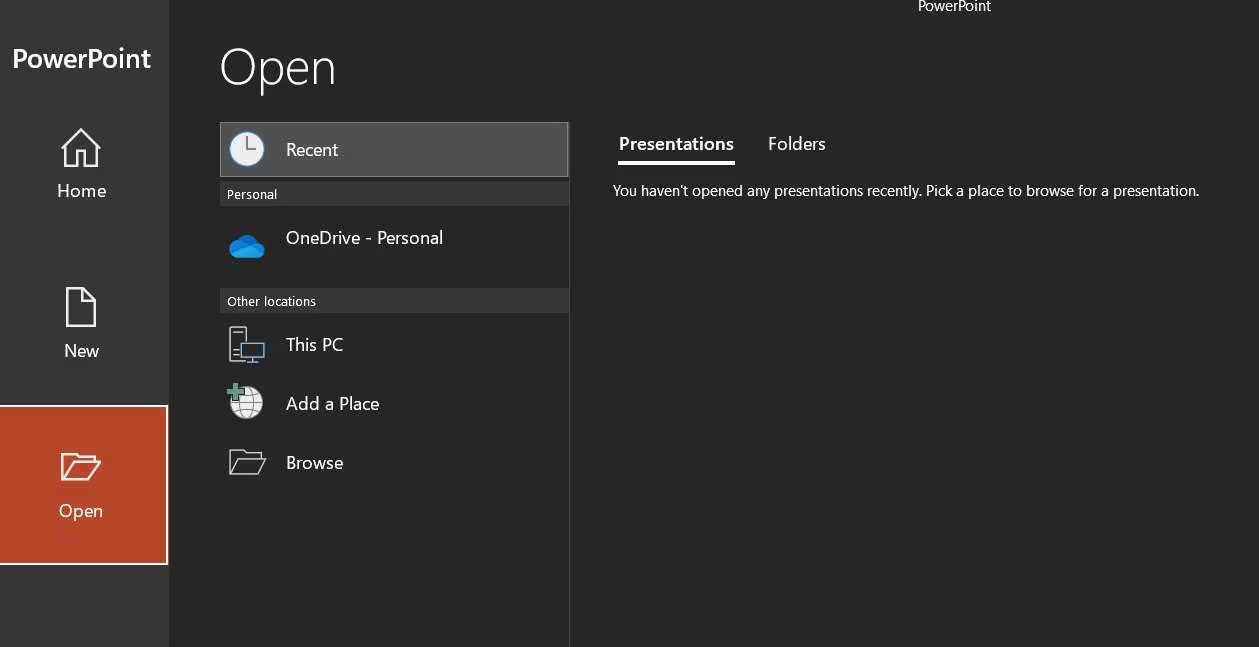1259x647 pixels.
Task: Click the Other locations section header
Action: pyautogui.click(x=394, y=301)
